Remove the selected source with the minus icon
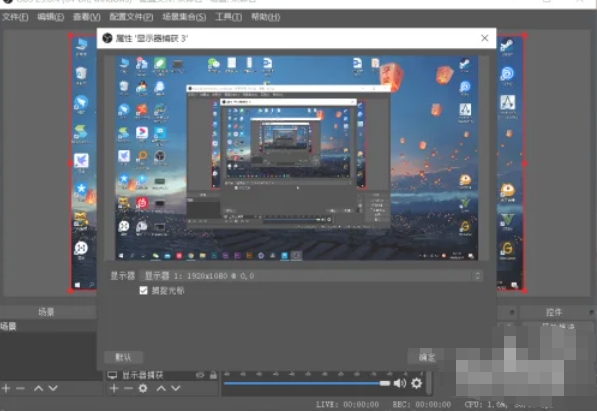 (128, 388)
